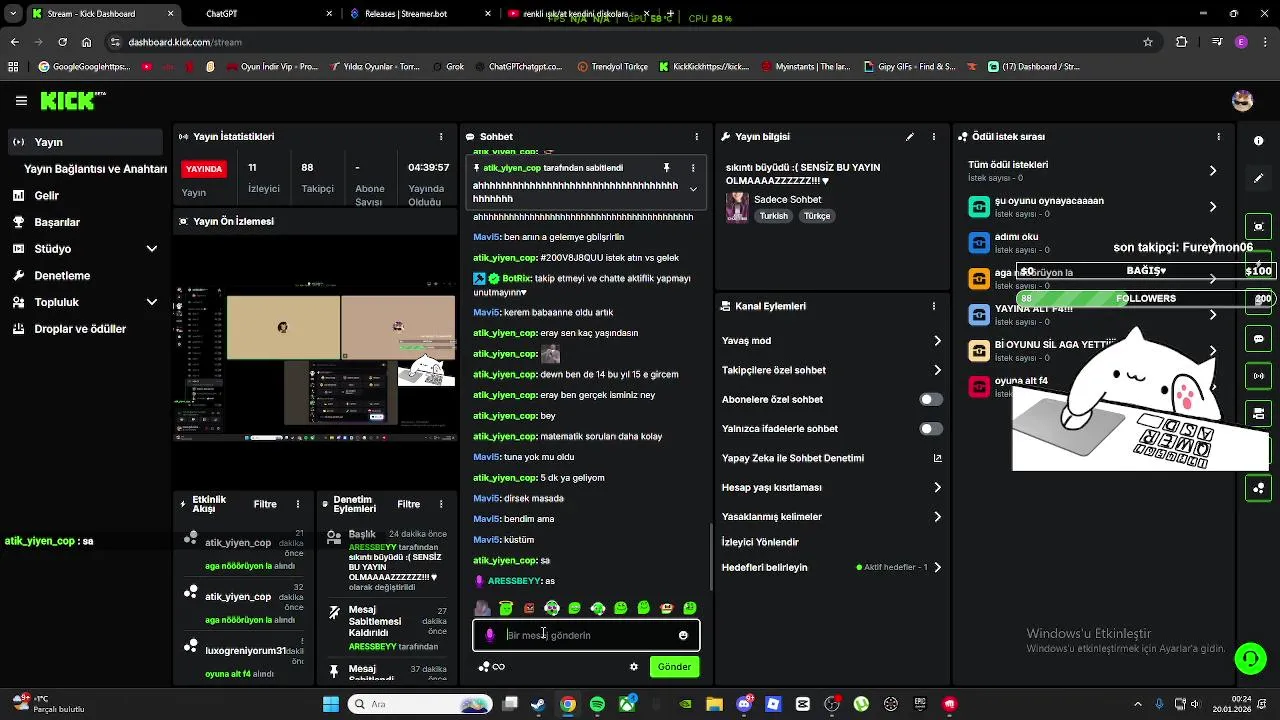The image size is (1280, 720).
Task: Click the KICK logo
Action: [72, 101]
